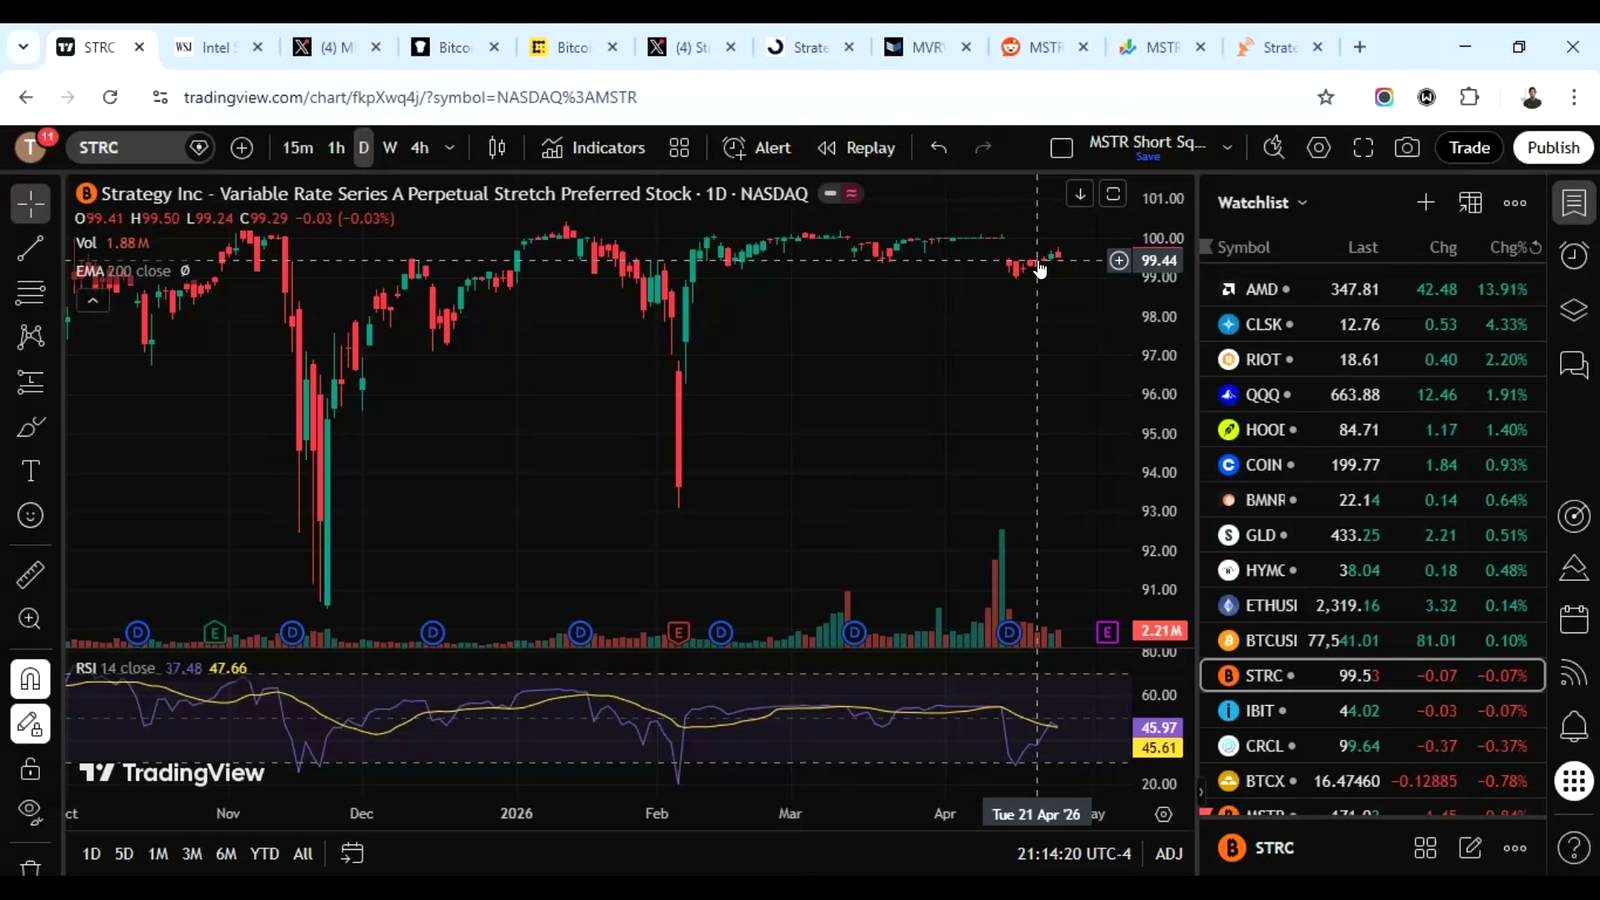The image size is (1600, 900).
Task: Toggle ADJ price adjustment
Action: pos(1169,853)
